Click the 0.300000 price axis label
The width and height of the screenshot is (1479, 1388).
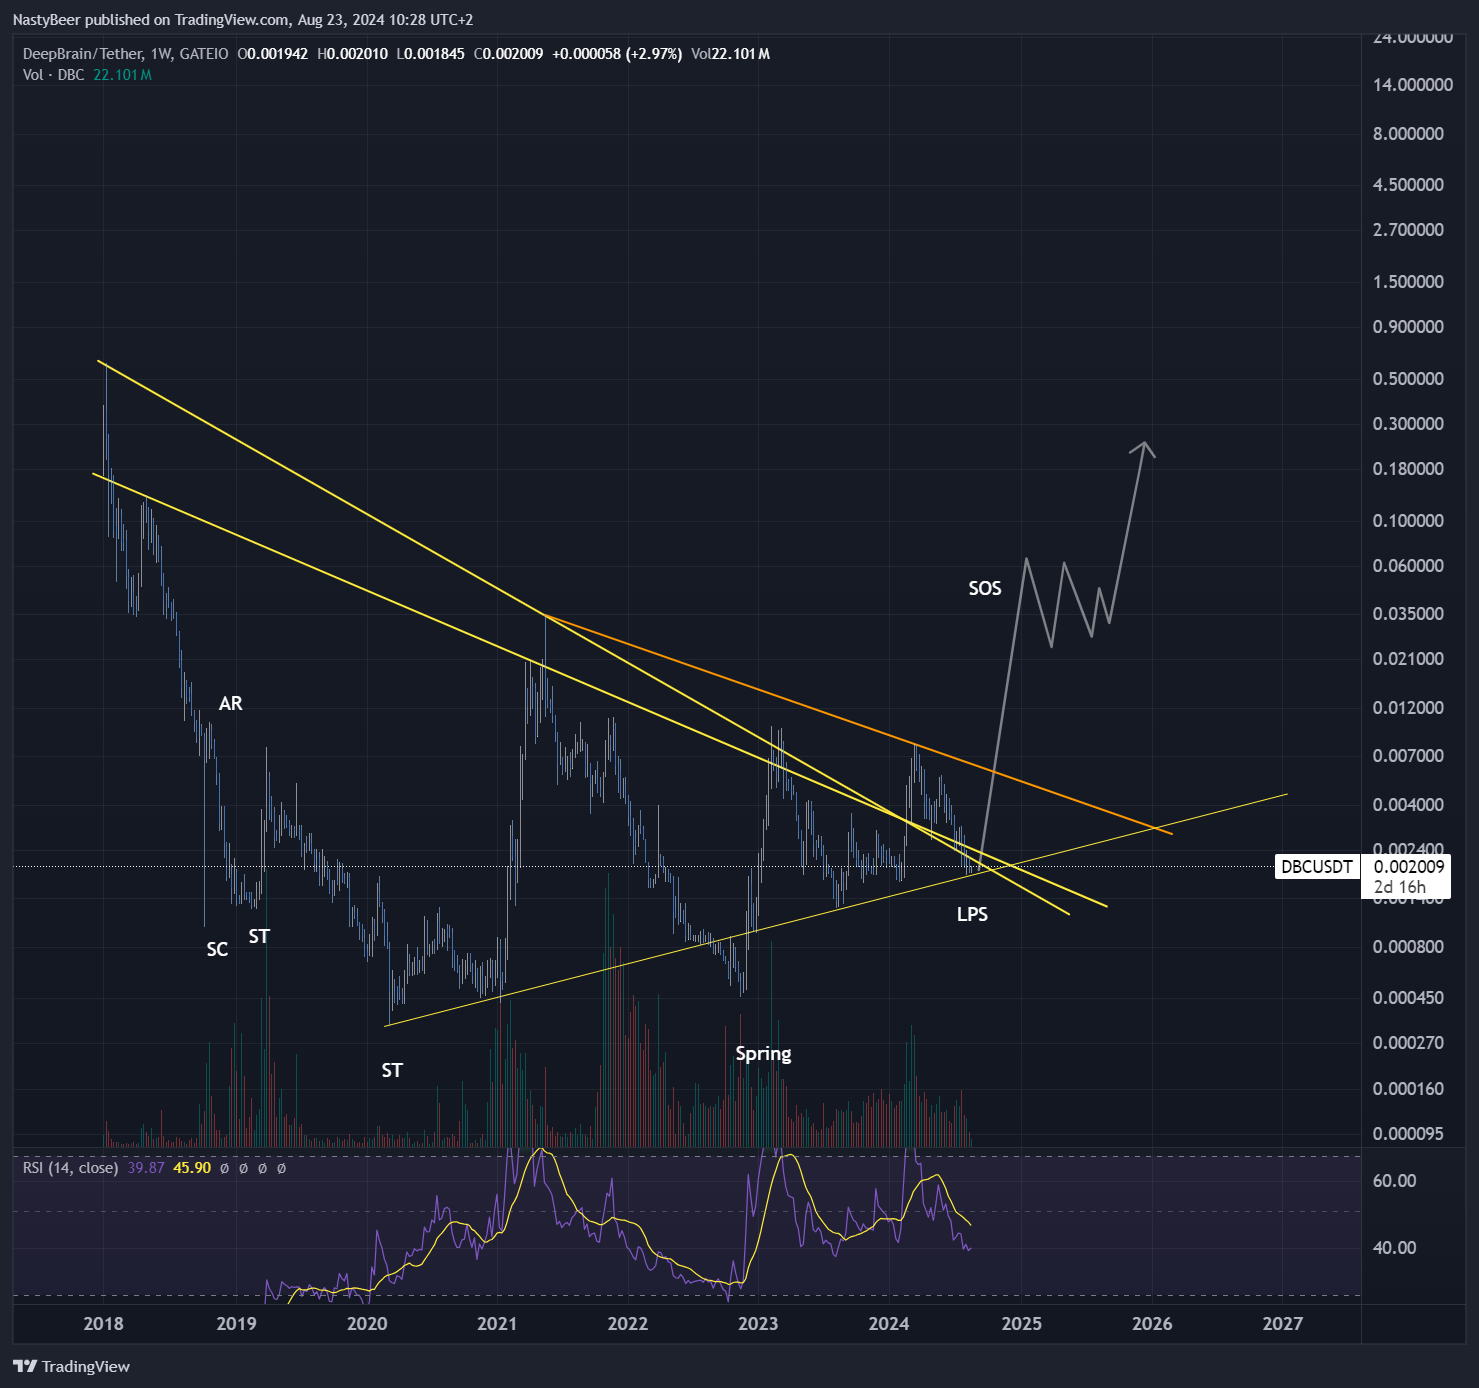tap(1409, 424)
